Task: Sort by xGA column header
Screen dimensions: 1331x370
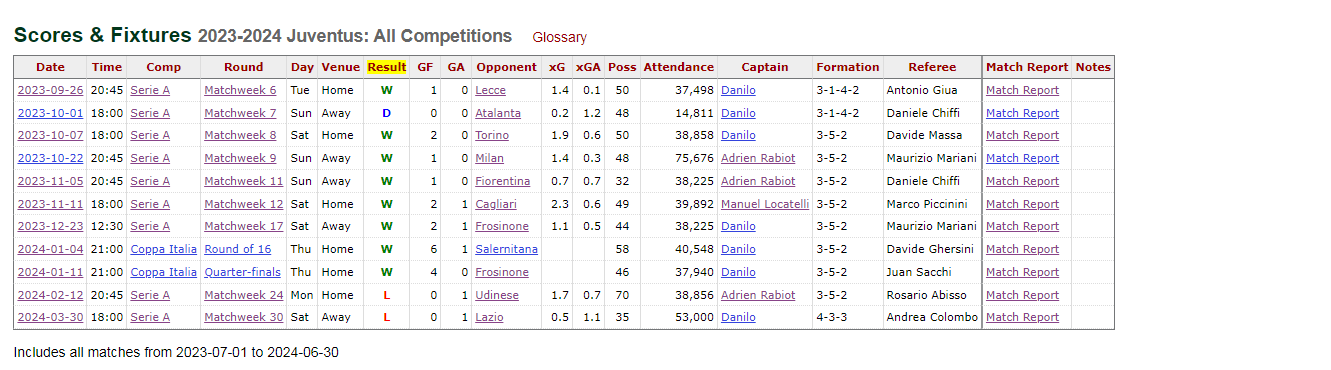Action: coord(588,67)
